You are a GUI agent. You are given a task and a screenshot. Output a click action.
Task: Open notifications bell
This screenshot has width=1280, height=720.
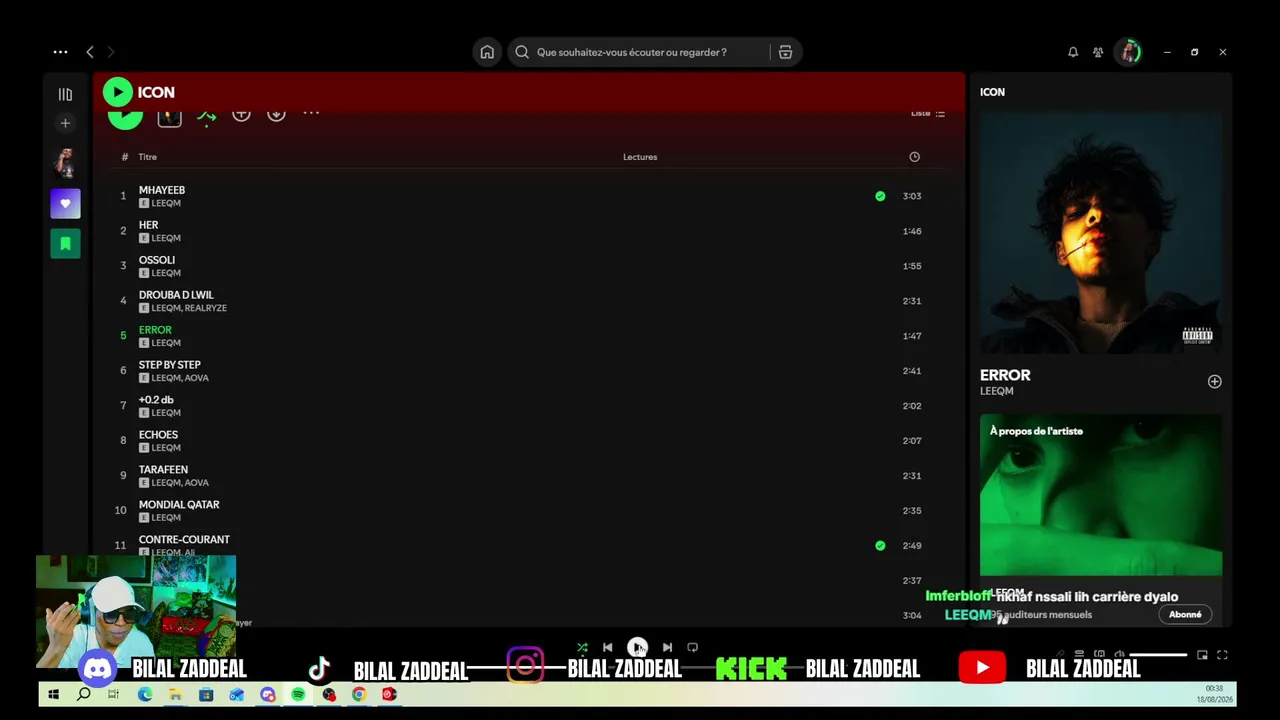click(1073, 52)
